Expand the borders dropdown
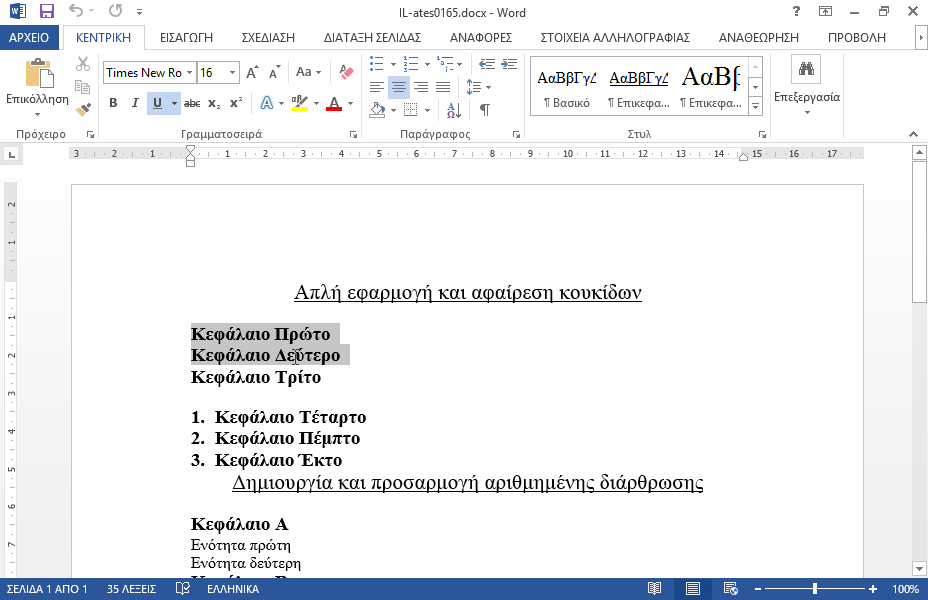 pos(427,110)
